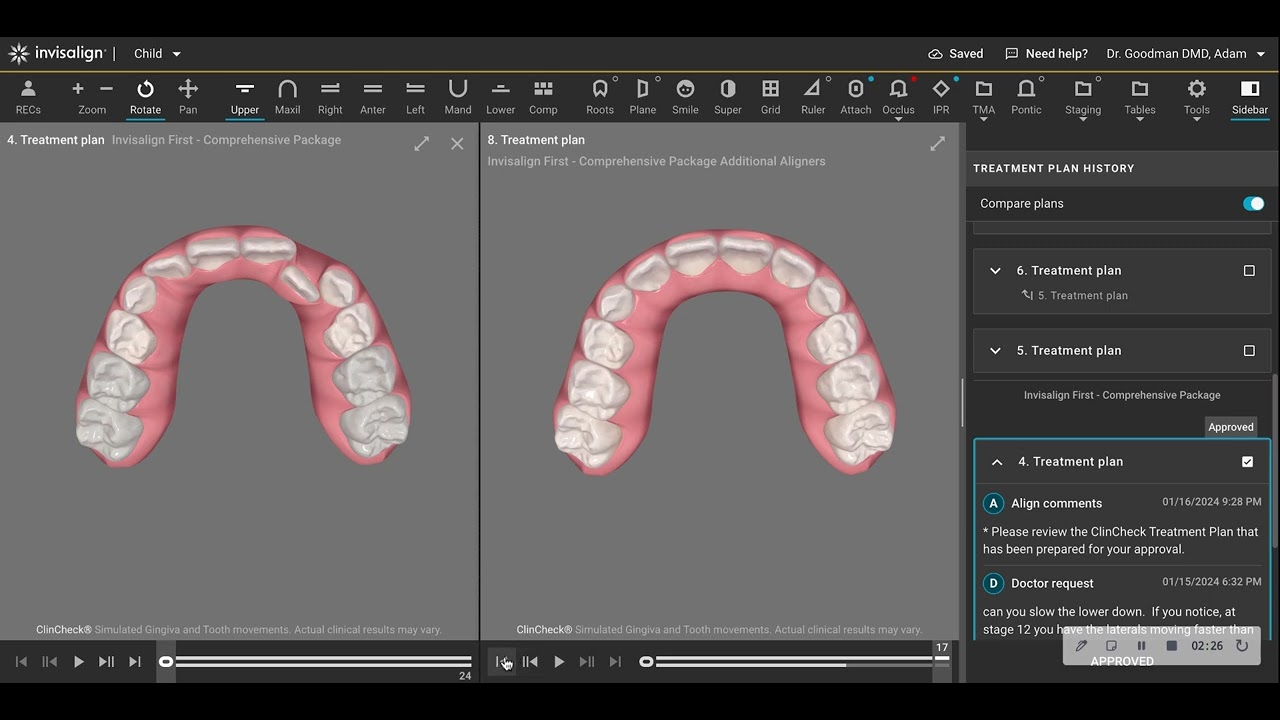
Task: Play the plan 4 animation
Action: 78,662
